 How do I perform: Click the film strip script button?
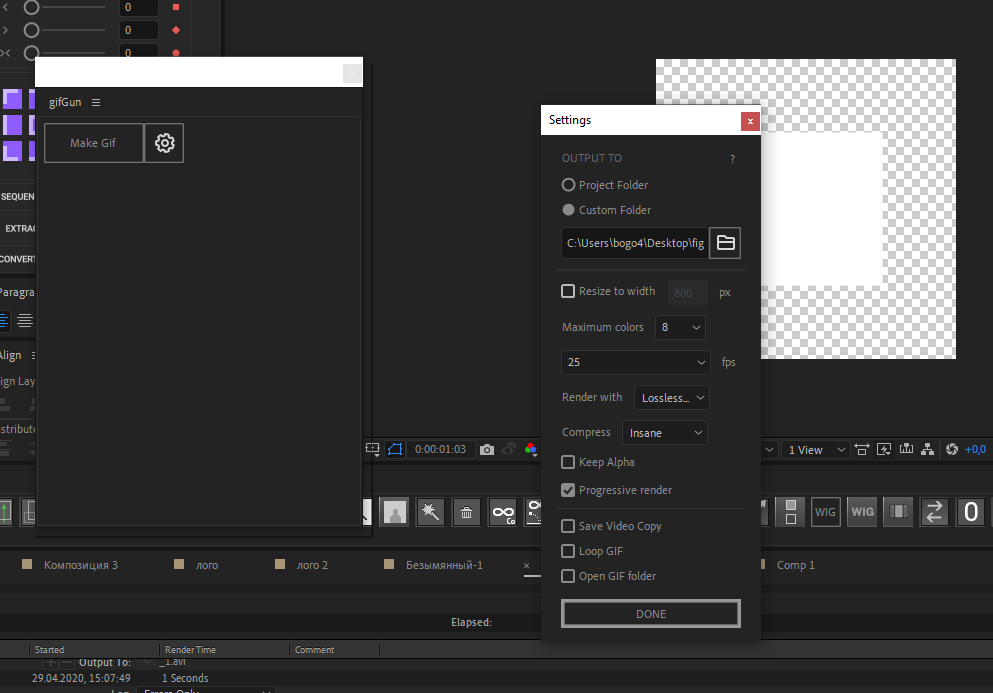point(898,512)
